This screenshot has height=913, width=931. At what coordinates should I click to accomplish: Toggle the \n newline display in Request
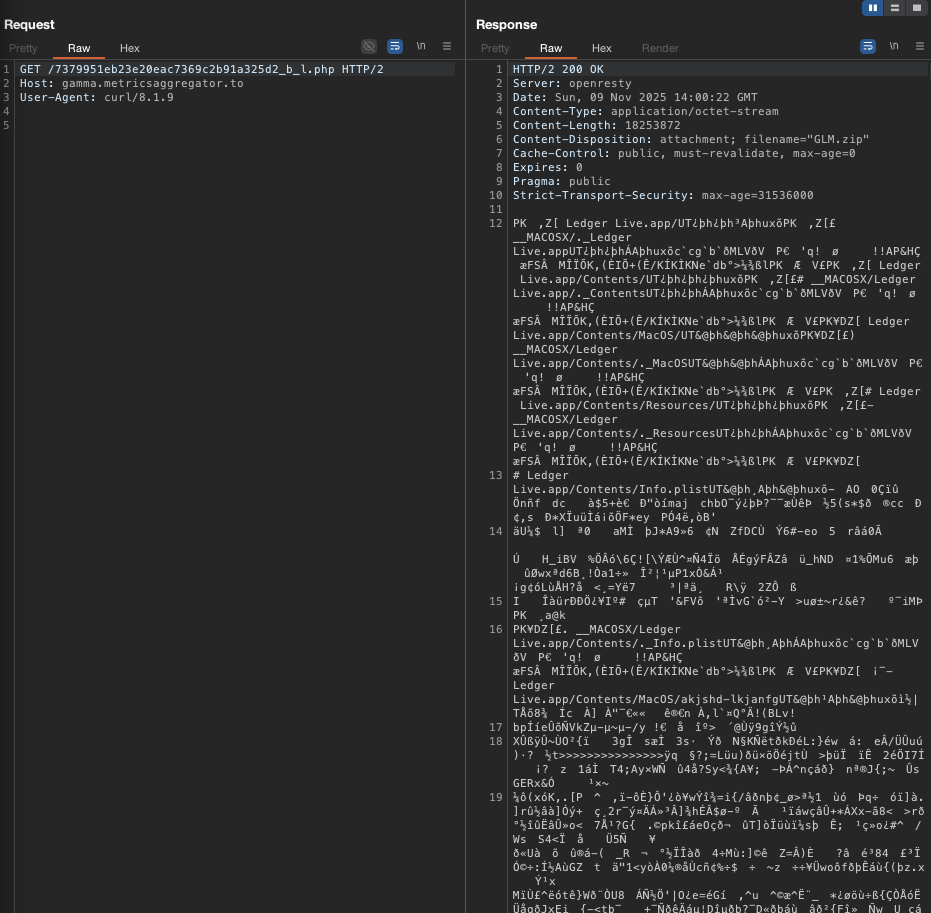coord(421,46)
